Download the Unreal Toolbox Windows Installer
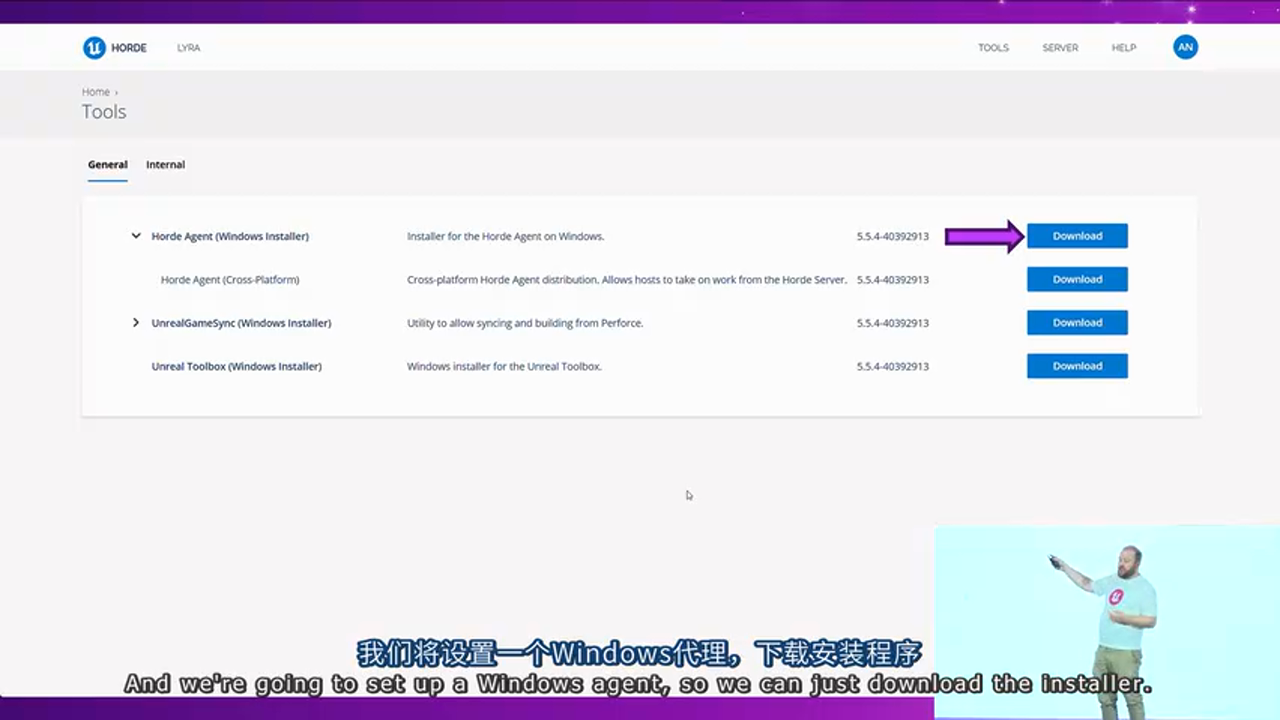Screen dimensions: 1280x720 tap(1077, 366)
